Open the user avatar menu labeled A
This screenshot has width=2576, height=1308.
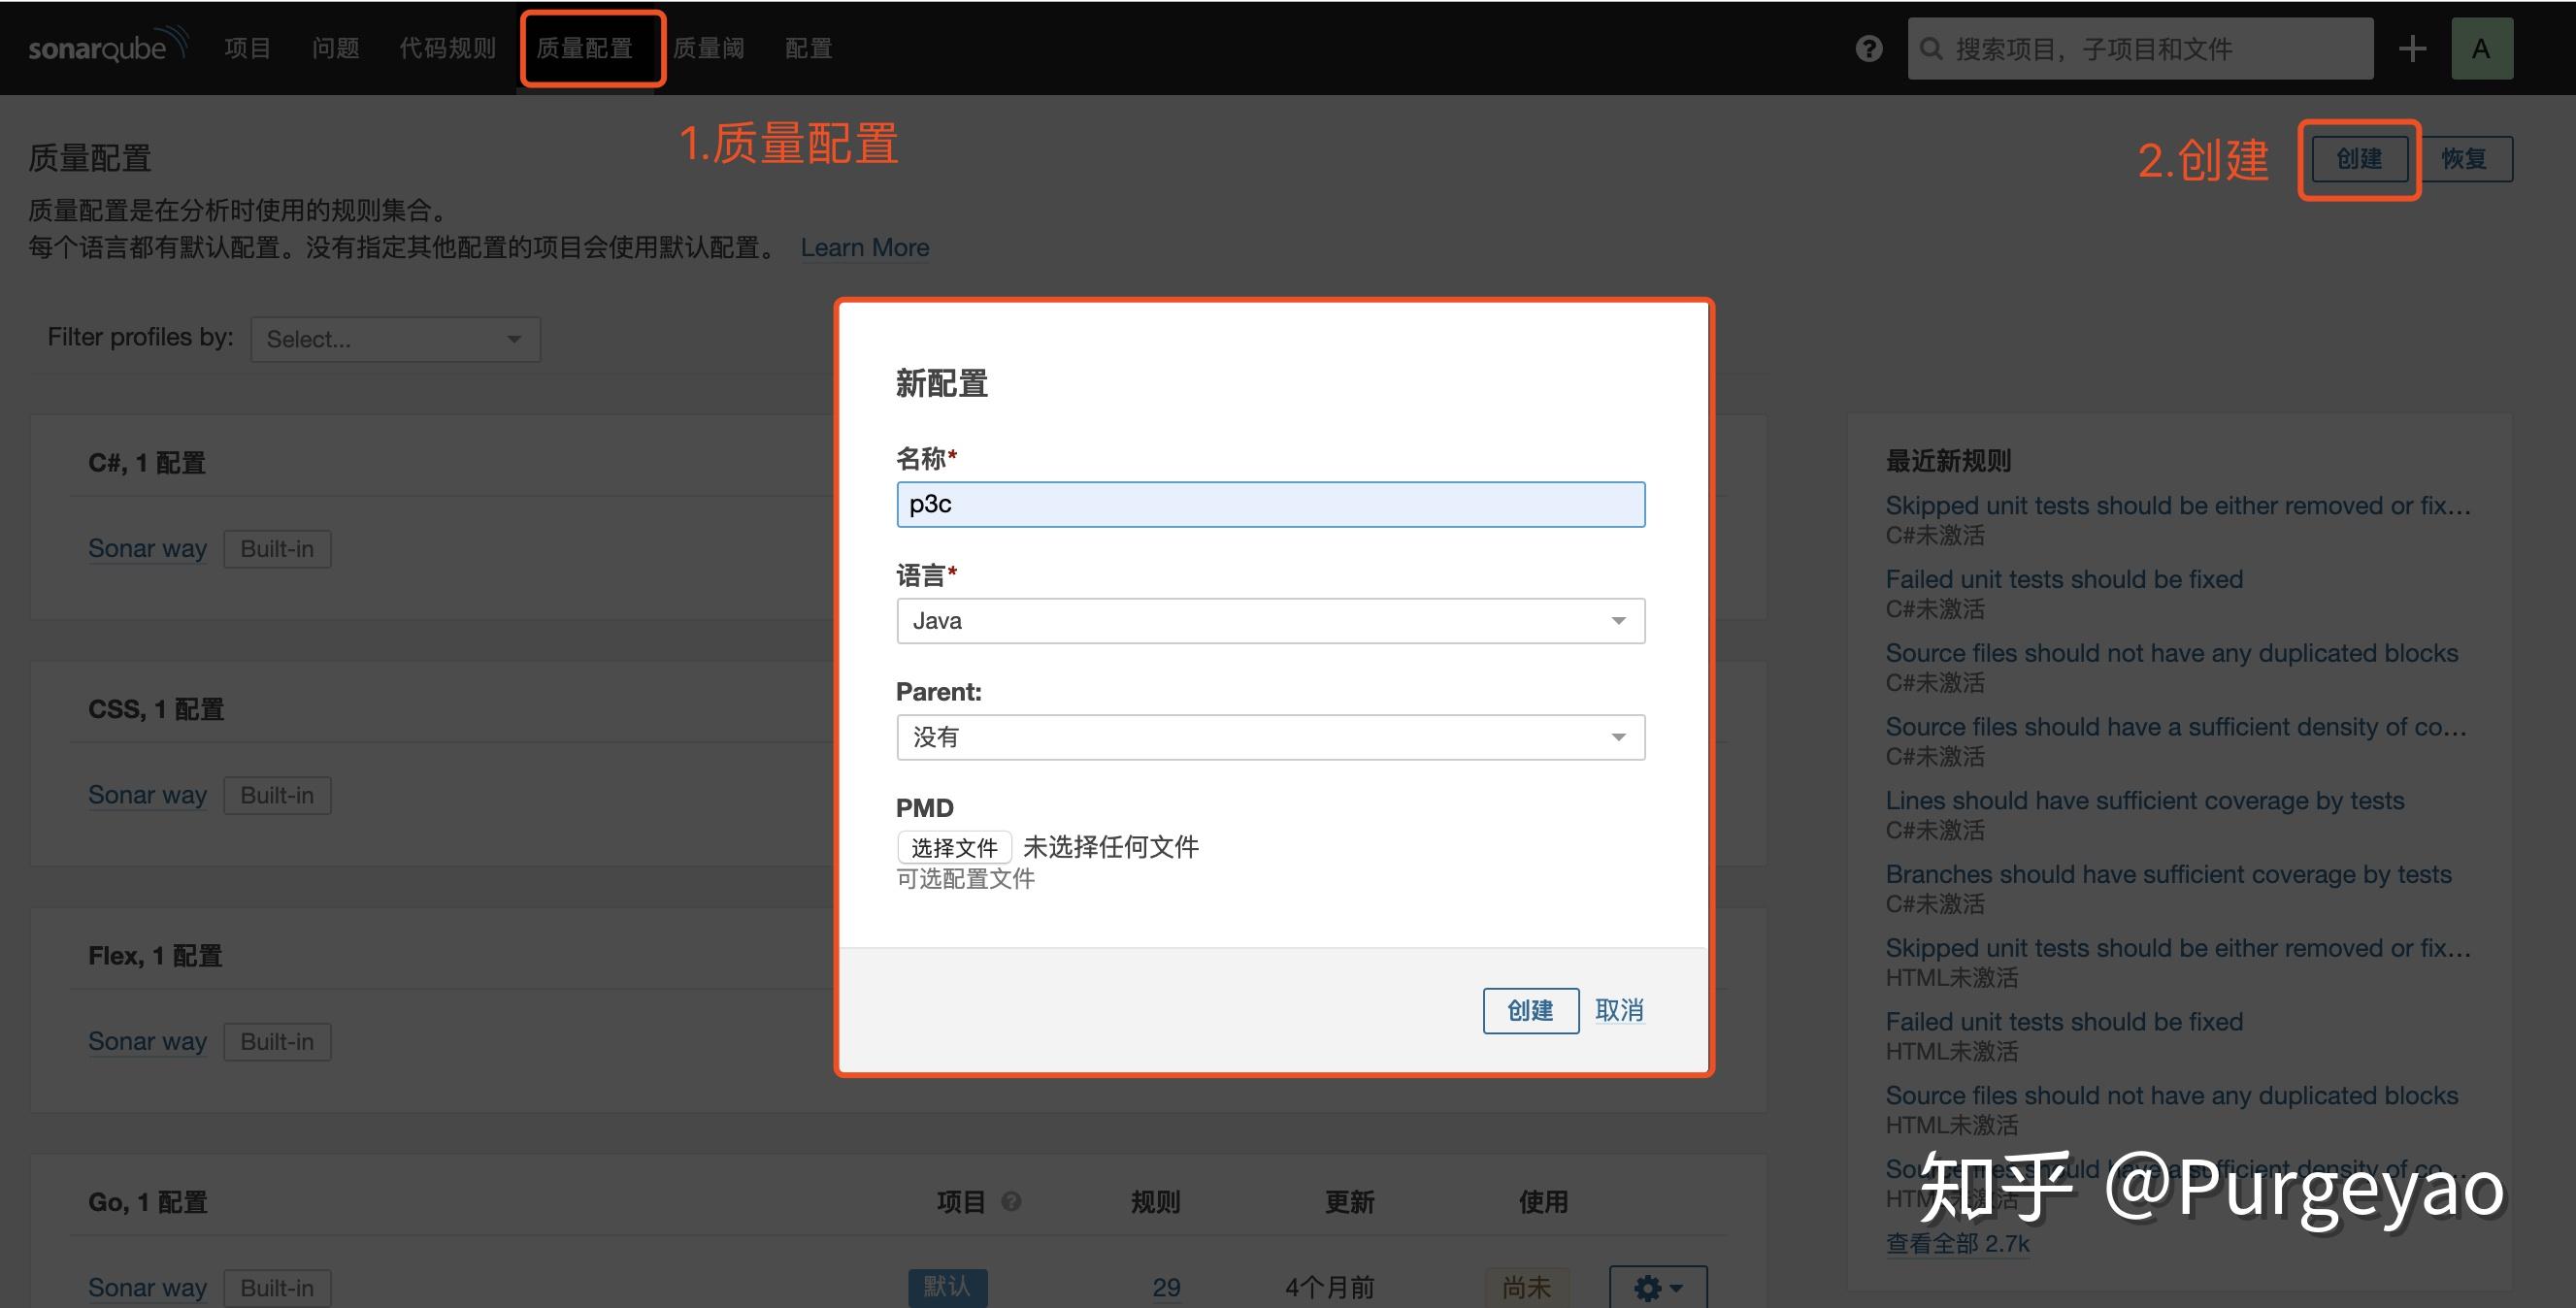(2483, 47)
